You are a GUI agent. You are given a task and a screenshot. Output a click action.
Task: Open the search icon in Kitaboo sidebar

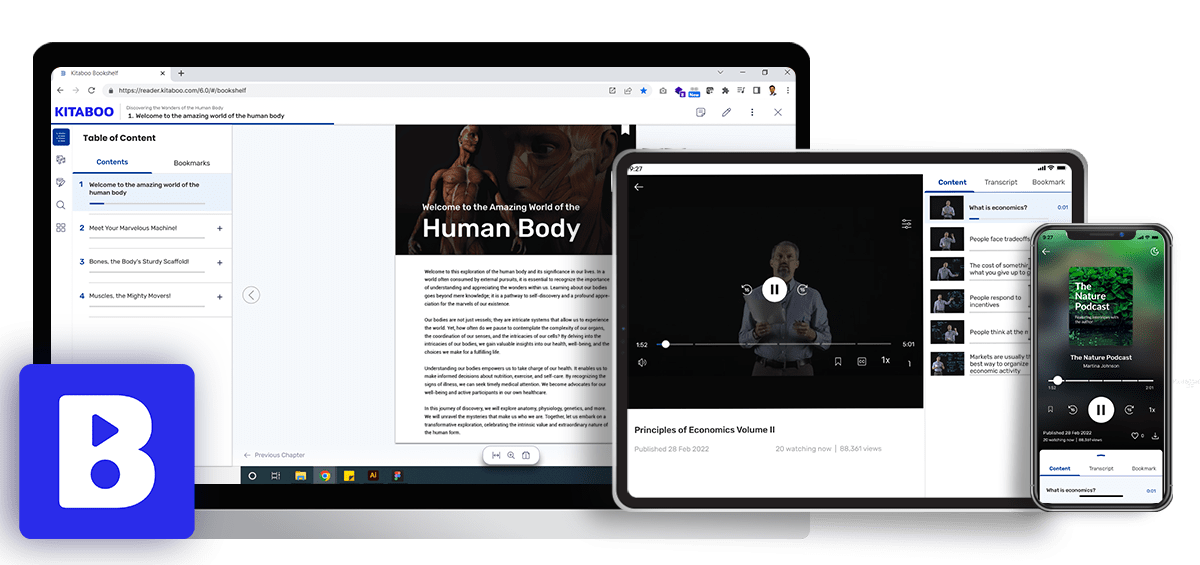tap(61, 205)
